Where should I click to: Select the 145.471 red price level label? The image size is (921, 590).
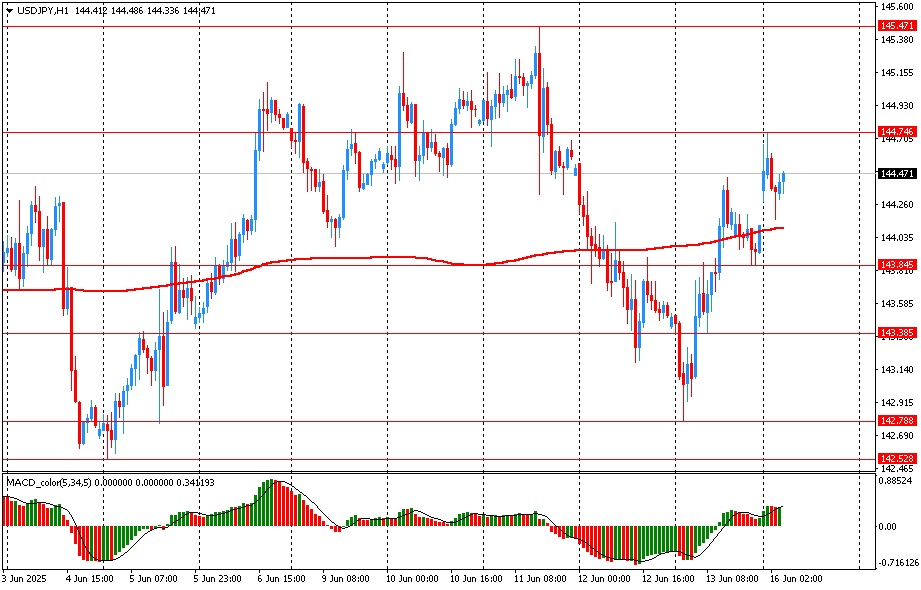click(893, 25)
